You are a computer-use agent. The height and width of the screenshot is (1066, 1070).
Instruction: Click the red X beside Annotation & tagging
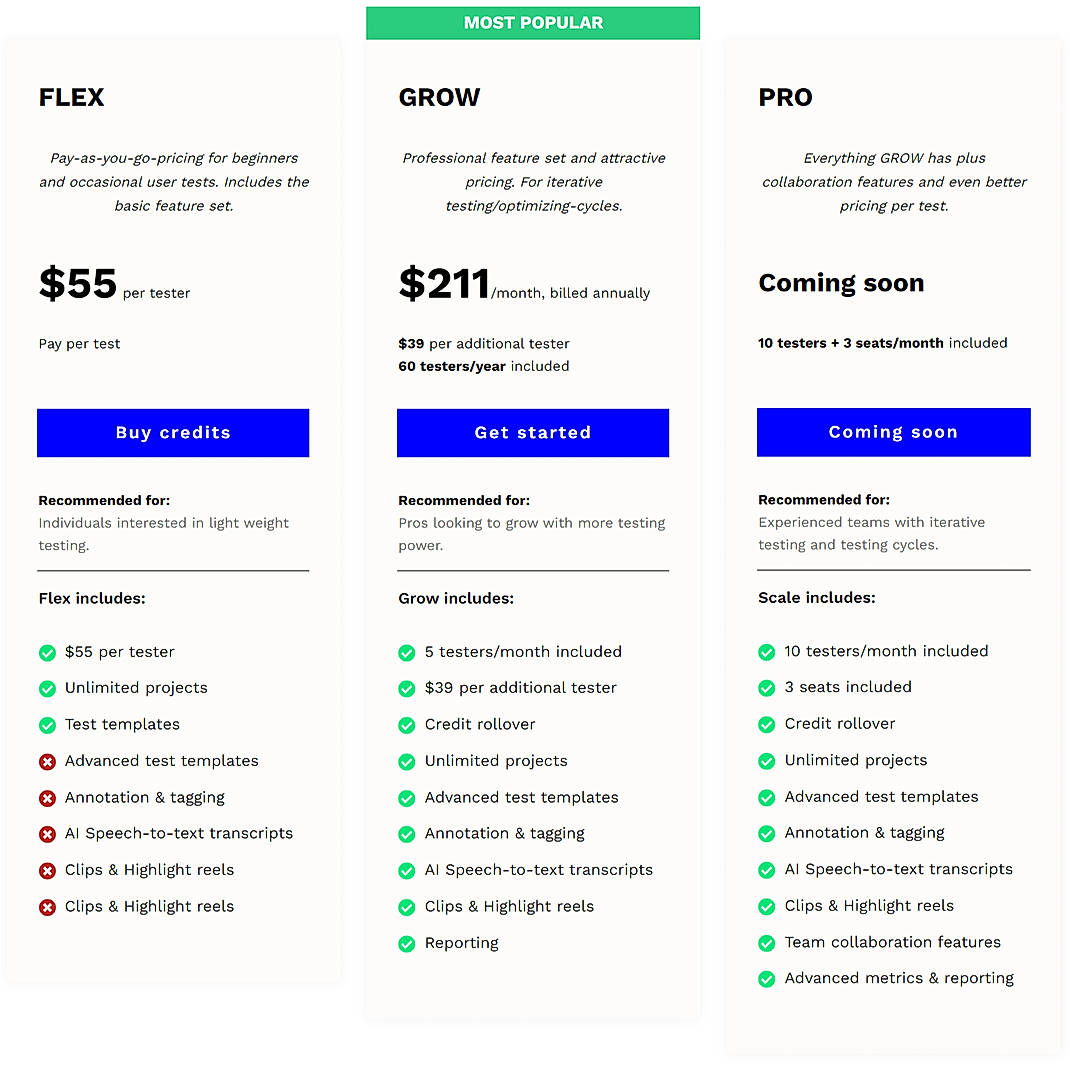point(47,797)
